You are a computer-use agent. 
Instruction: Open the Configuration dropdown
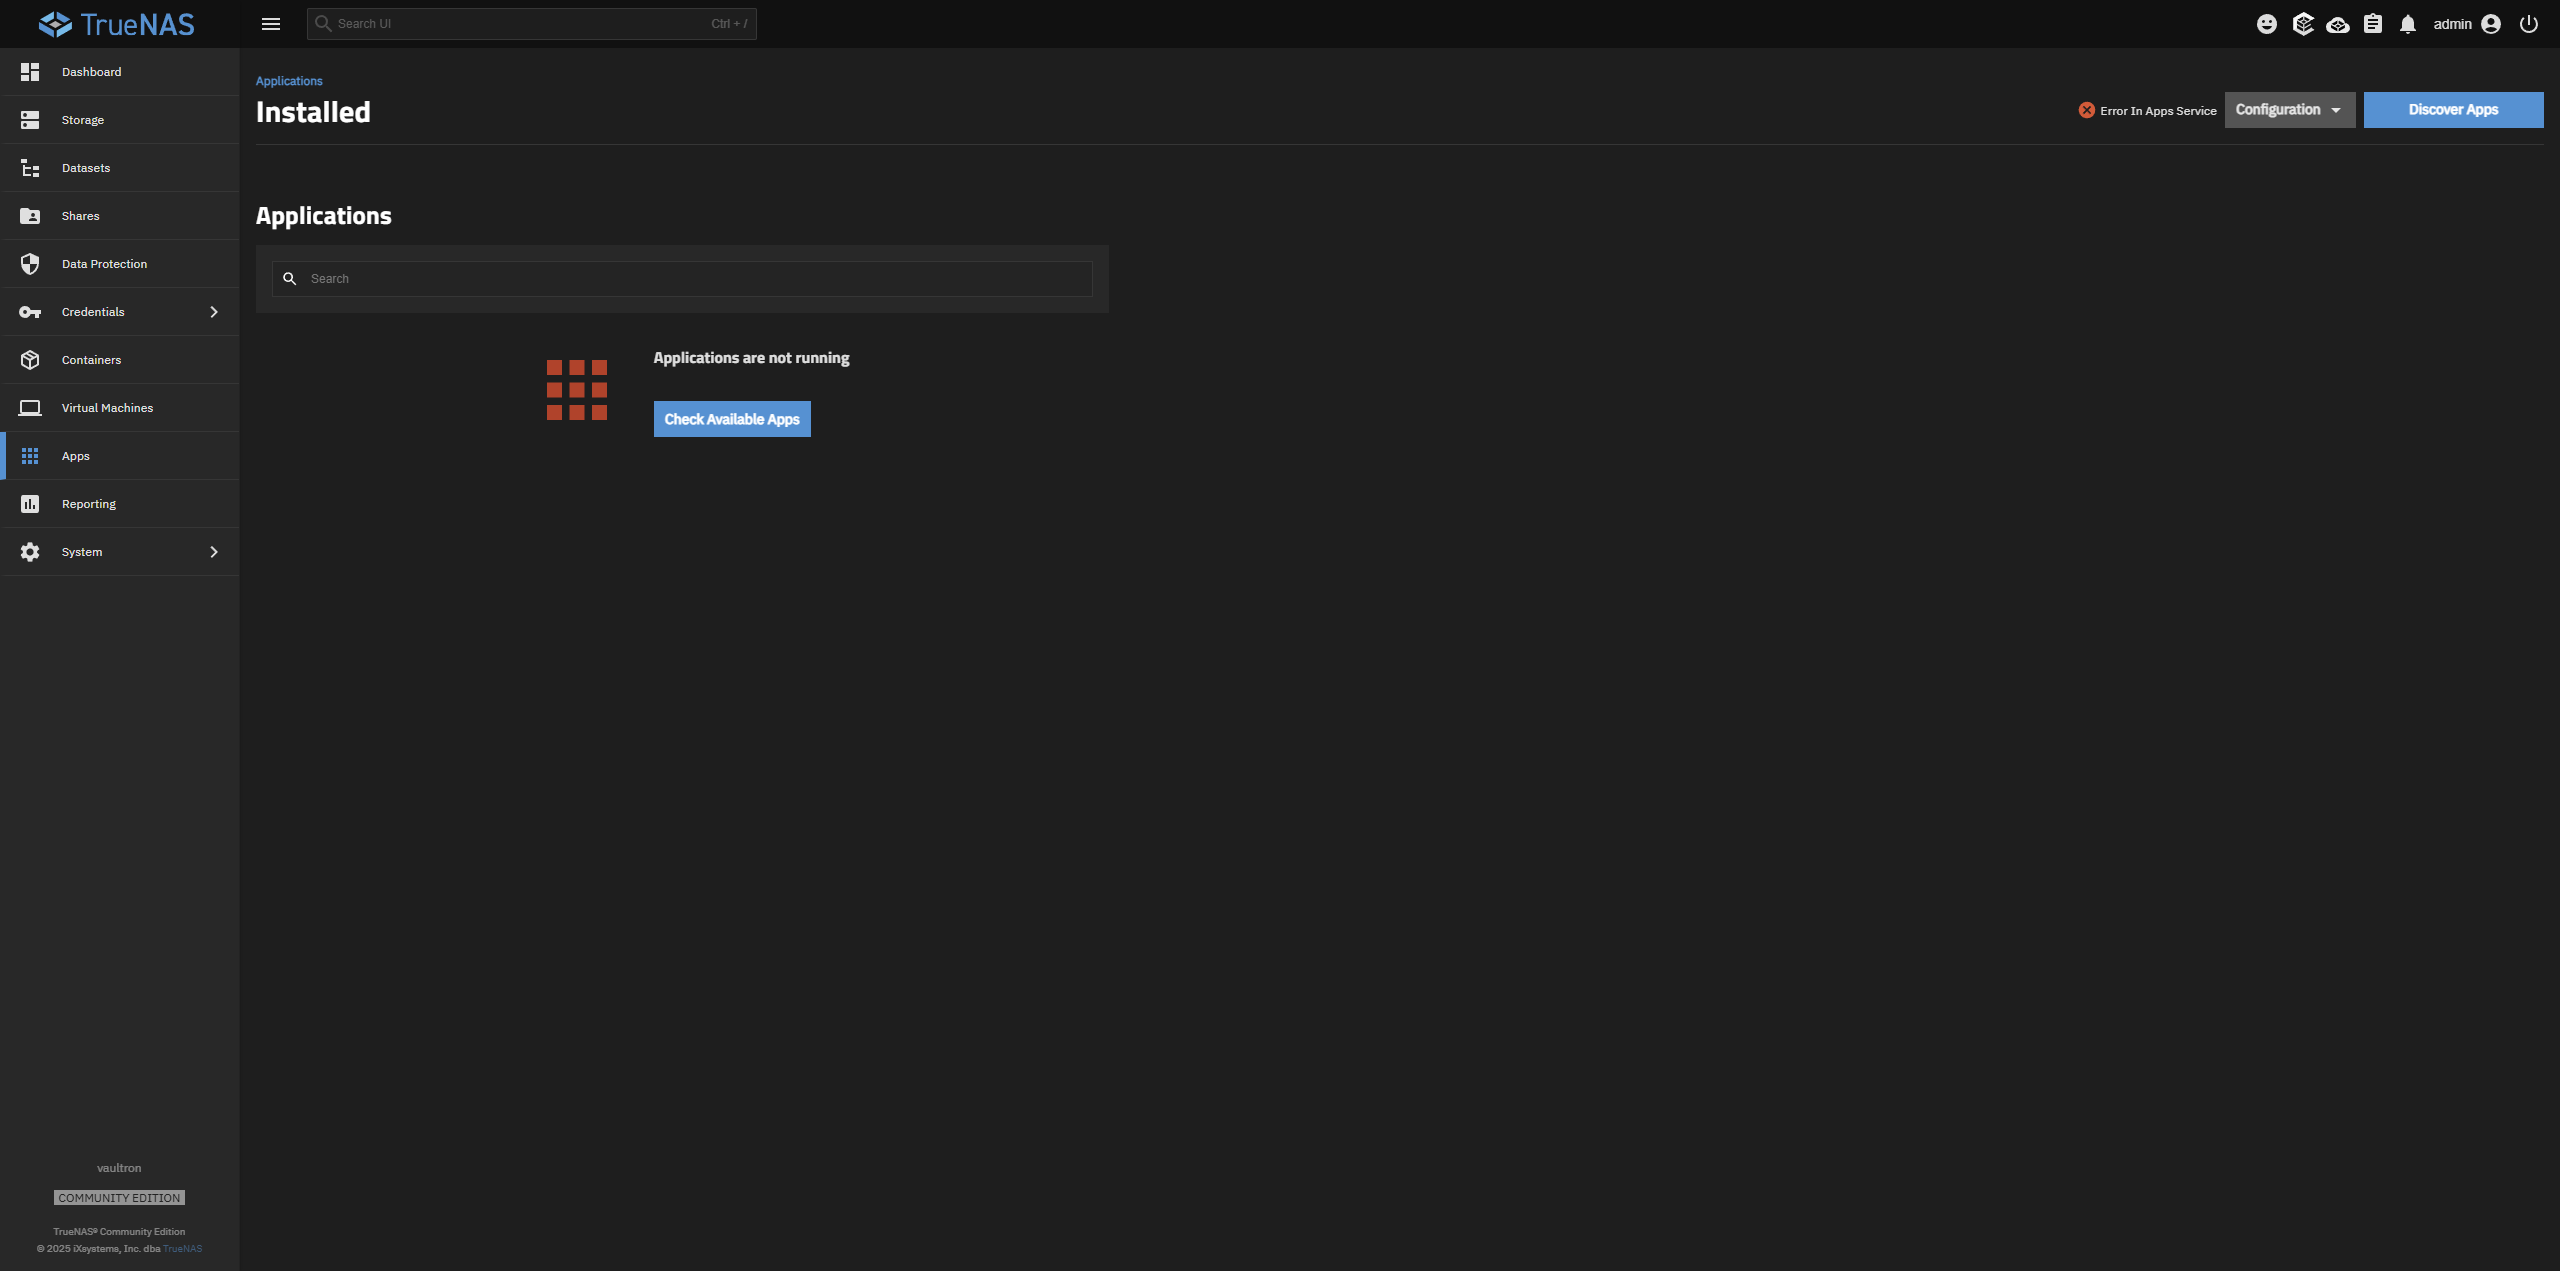(x=2289, y=110)
